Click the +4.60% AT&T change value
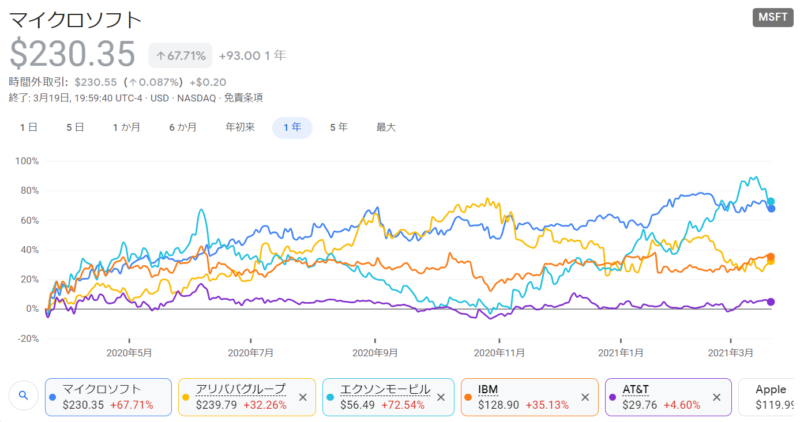 [x=682, y=405]
